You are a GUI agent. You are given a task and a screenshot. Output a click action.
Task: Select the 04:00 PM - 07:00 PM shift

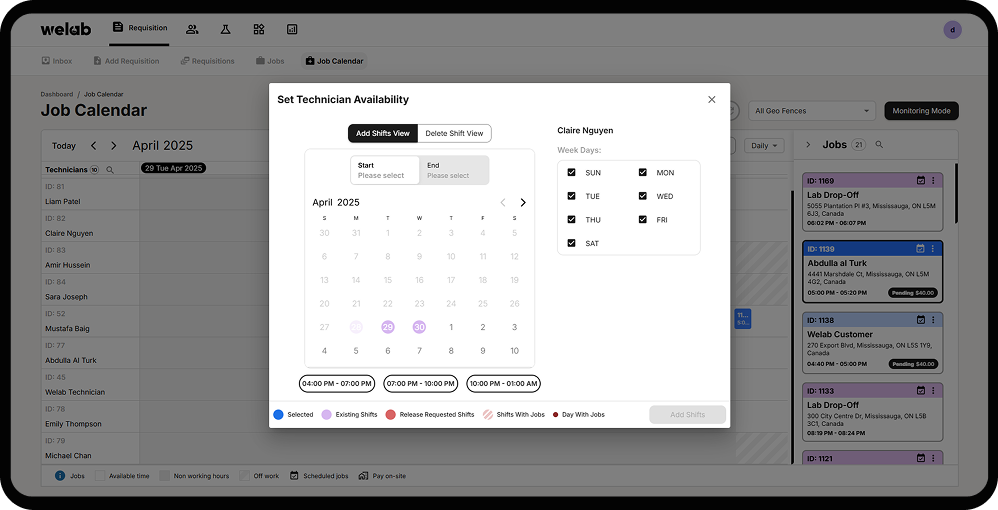click(336, 383)
